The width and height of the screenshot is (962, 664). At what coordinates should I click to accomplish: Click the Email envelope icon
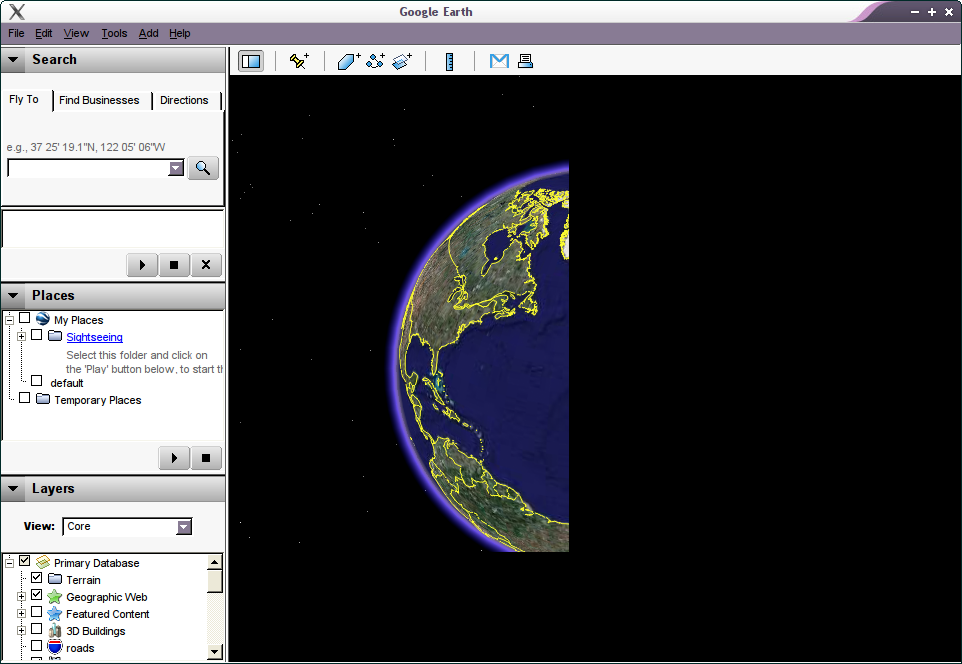coord(499,61)
